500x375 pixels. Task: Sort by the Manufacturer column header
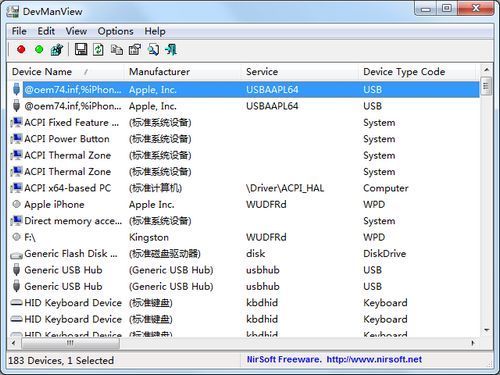click(182, 71)
